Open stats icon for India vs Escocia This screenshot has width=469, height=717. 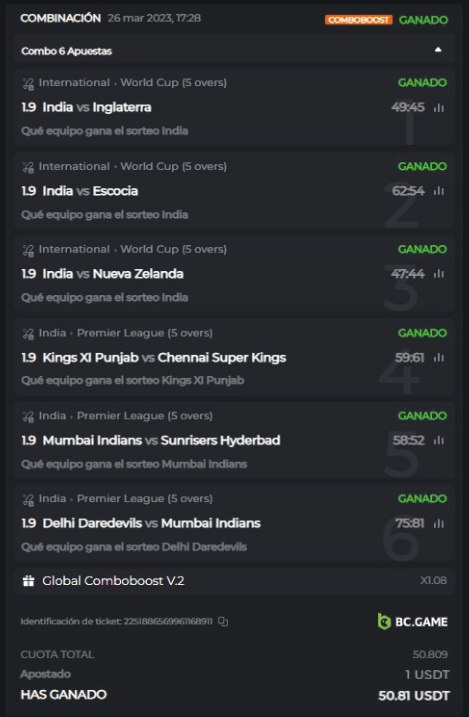pyautogui.click(x=439, y=191)
